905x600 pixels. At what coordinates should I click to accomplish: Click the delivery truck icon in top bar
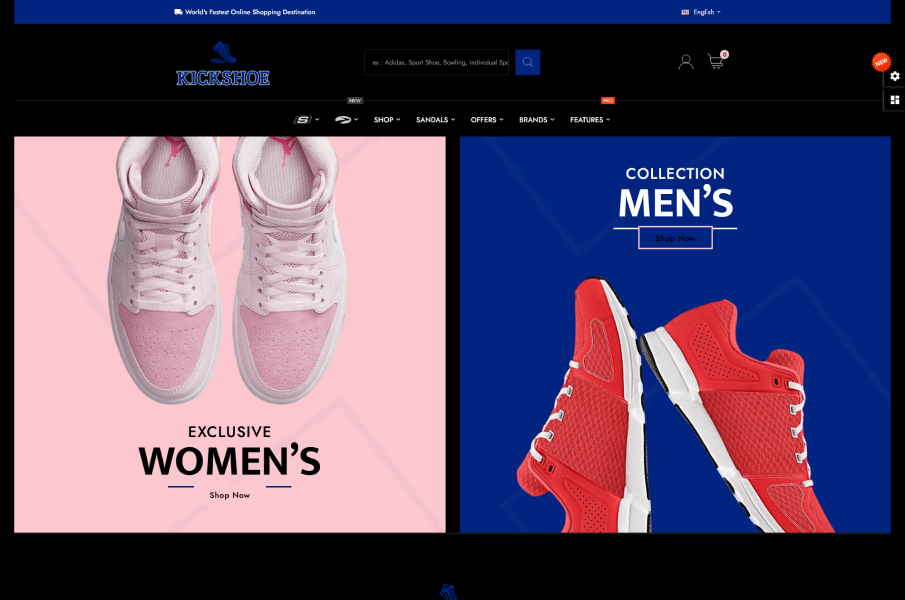[x=178, y=12]
